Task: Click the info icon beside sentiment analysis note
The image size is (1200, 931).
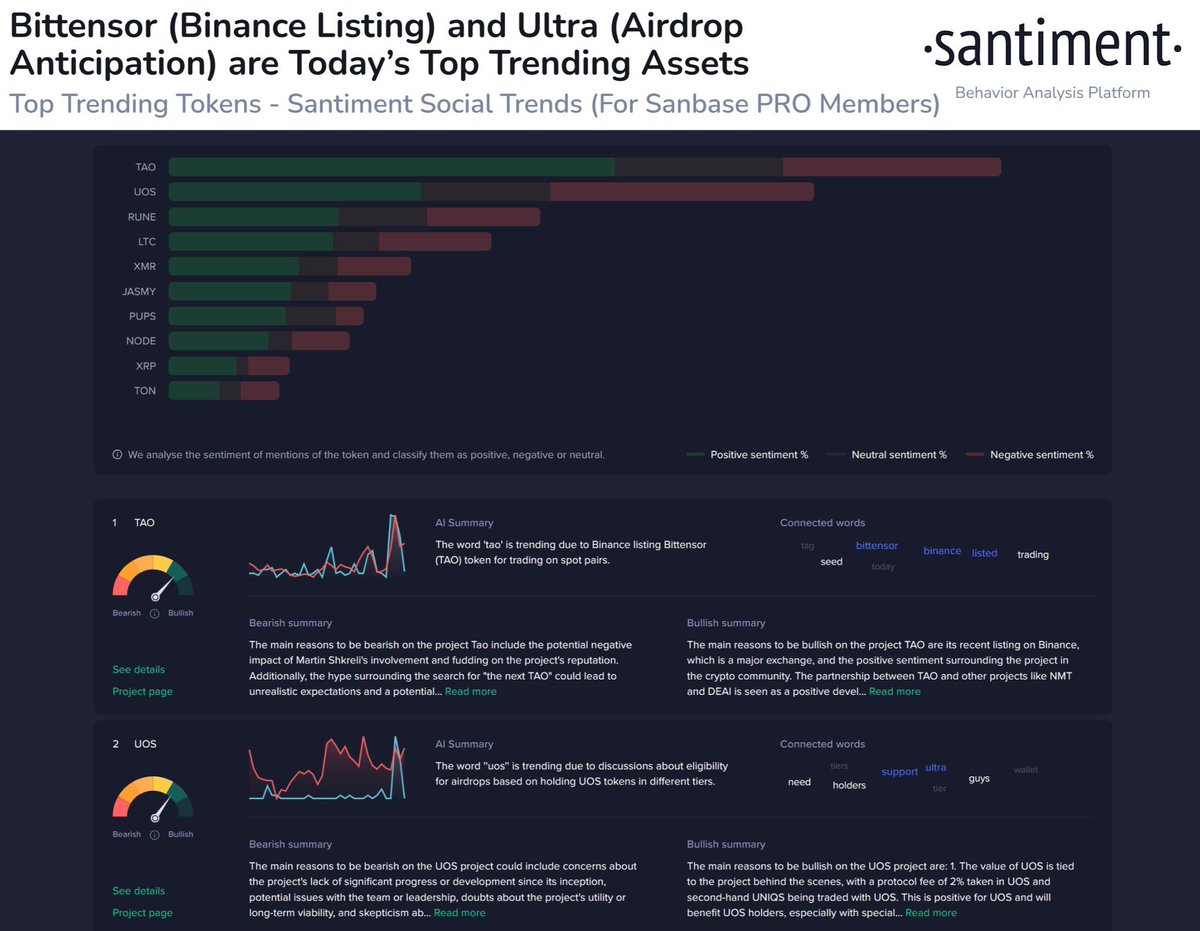Action: click(x=117, y=455)
